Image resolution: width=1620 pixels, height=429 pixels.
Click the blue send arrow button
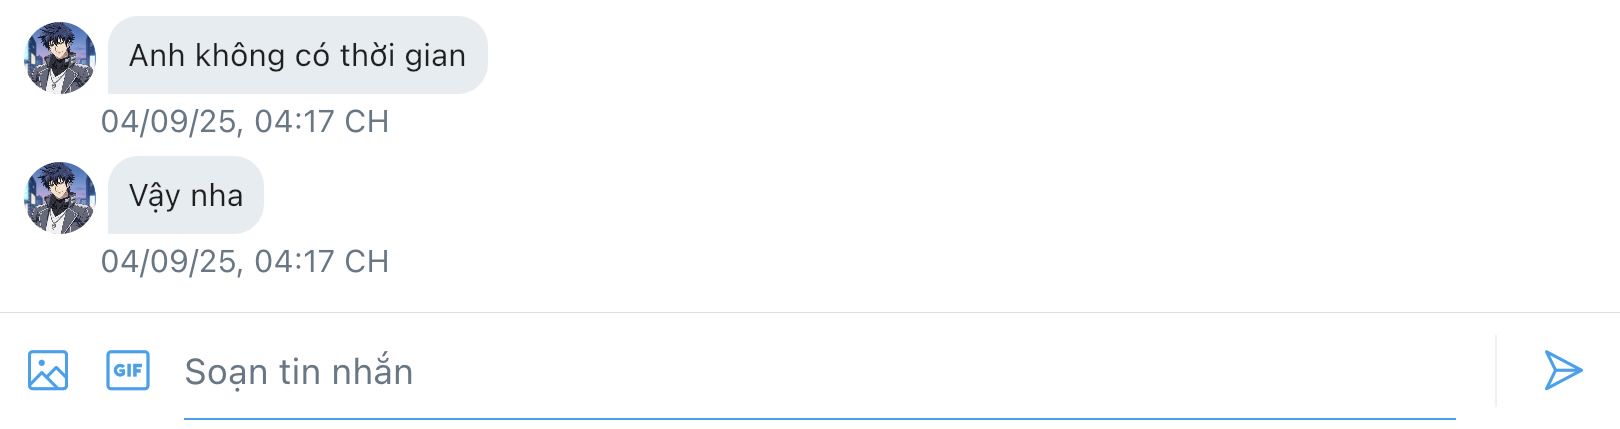coord(1563,370)
